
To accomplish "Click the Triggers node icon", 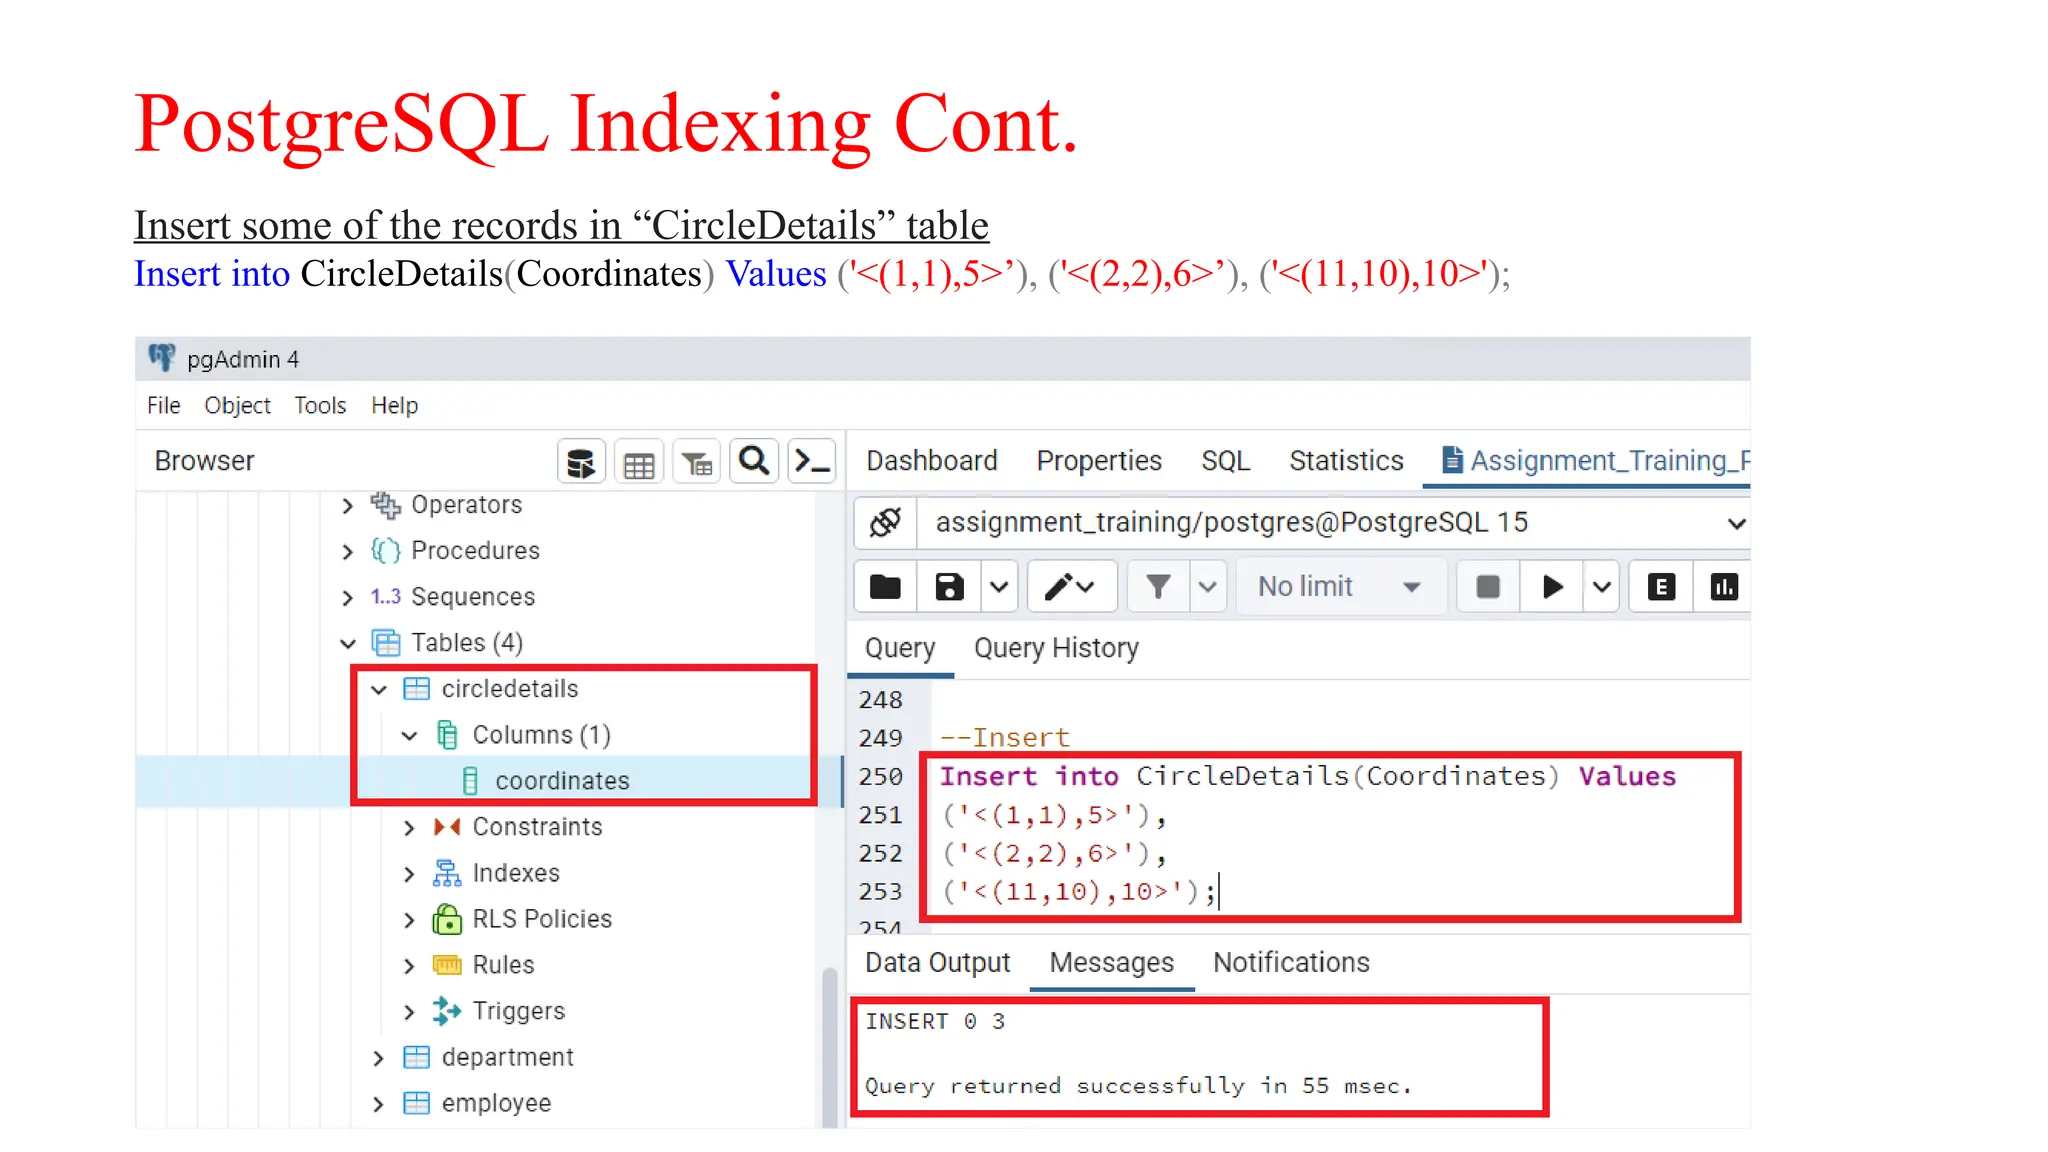I will pos(447,1011).
